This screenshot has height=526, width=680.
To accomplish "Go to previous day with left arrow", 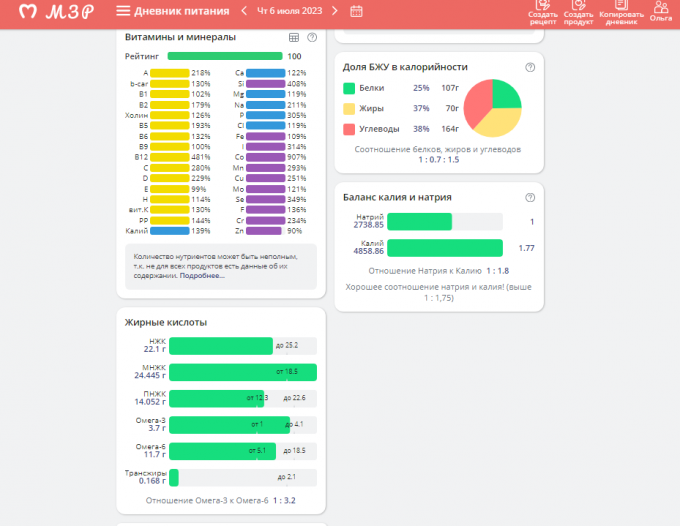I will coord(243,11).
